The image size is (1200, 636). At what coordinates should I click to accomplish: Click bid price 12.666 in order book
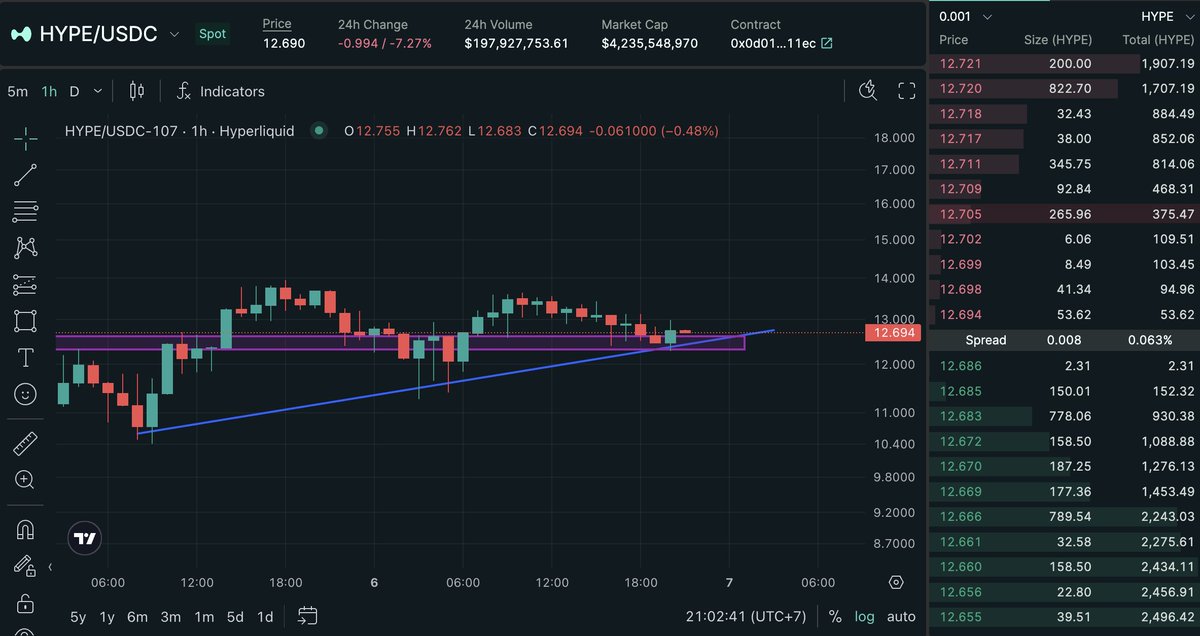coord(960,517)
